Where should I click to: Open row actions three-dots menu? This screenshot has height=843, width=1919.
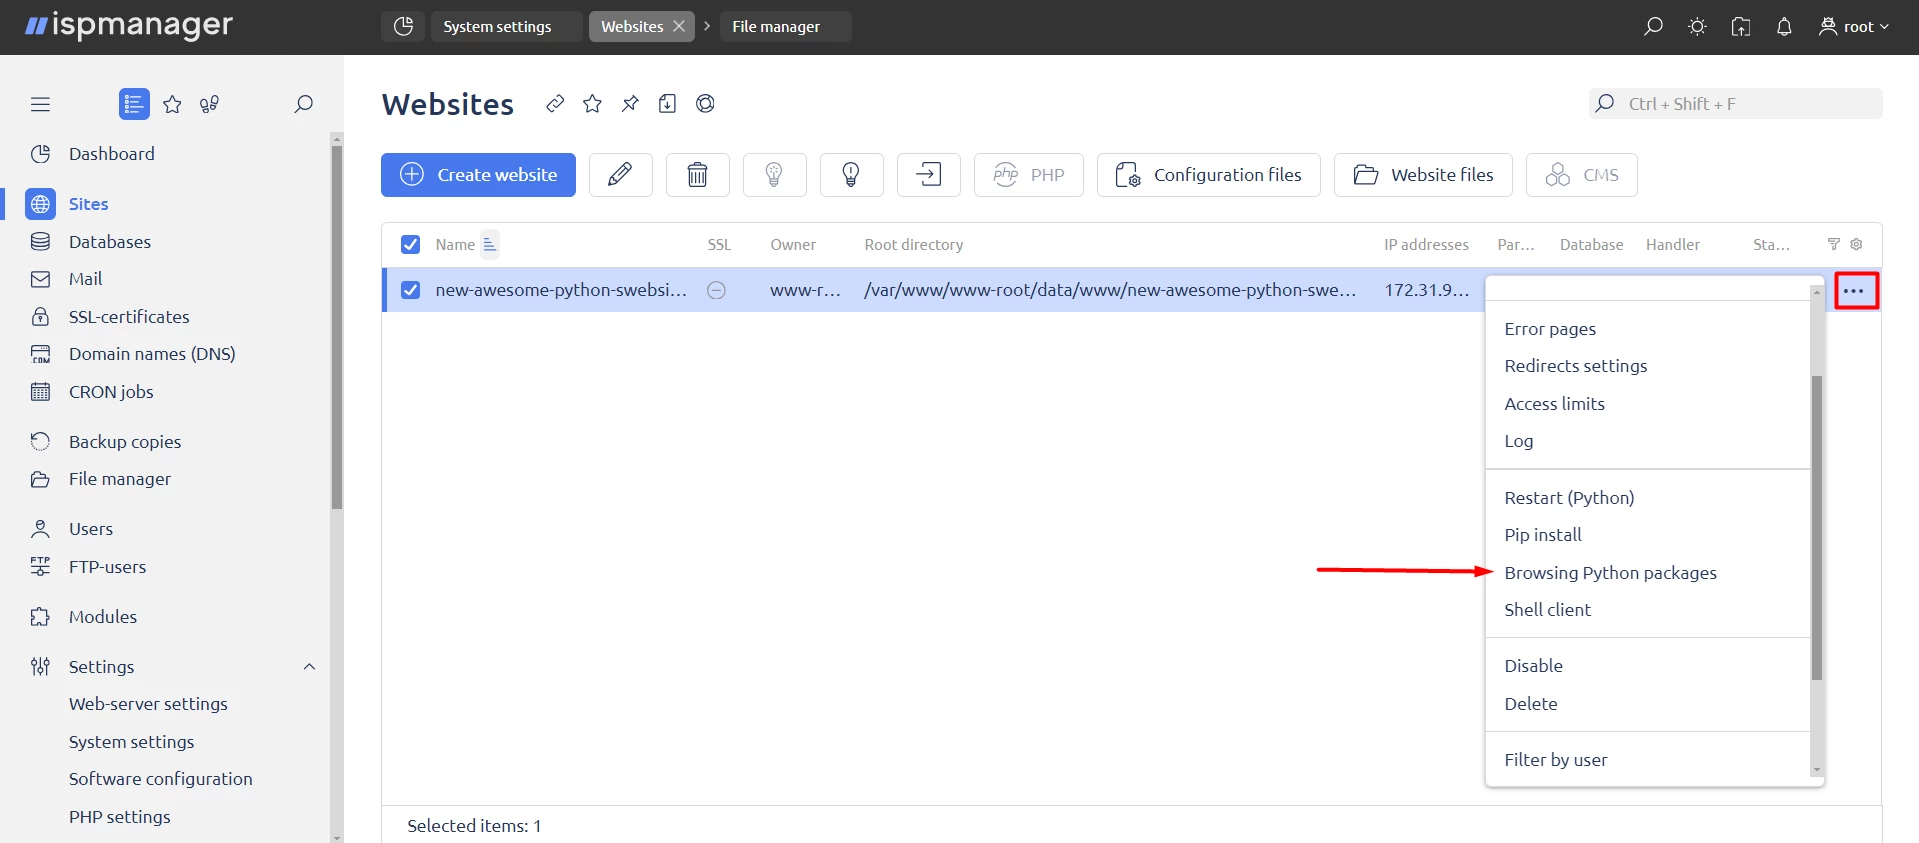pos(1854,291)
